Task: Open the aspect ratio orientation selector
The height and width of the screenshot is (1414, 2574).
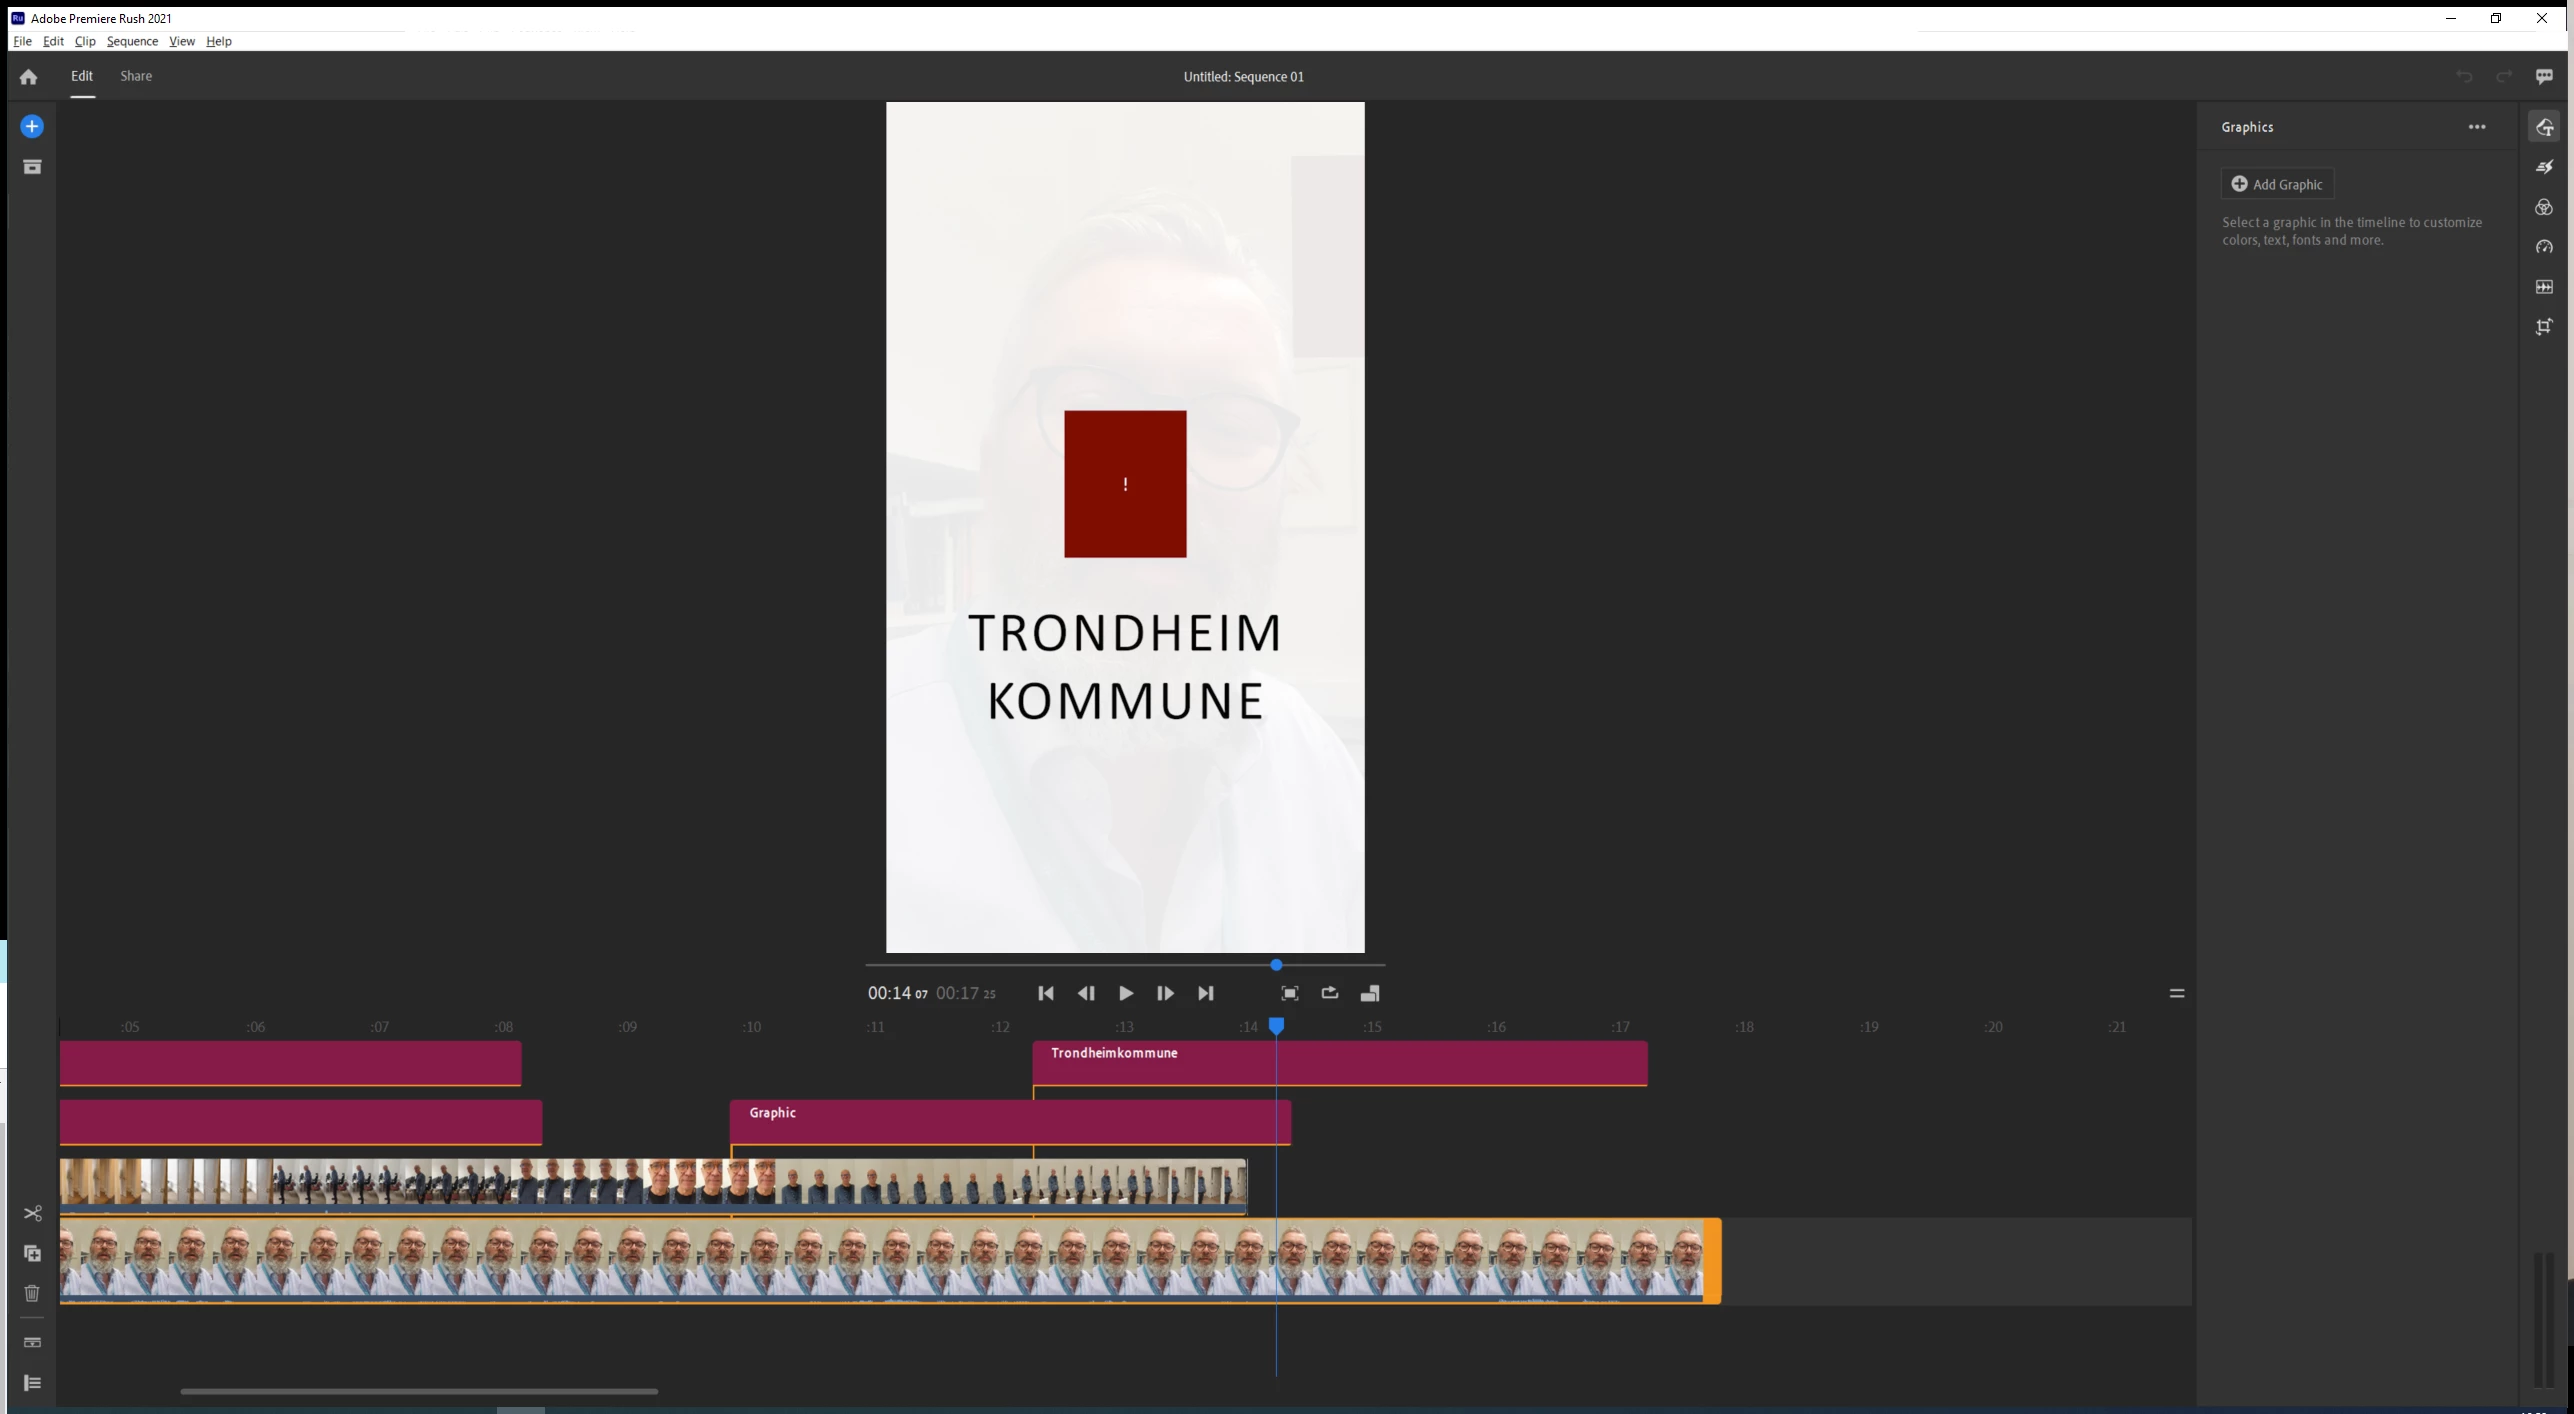Action: pyautogui.click(x=1370, y=993)
